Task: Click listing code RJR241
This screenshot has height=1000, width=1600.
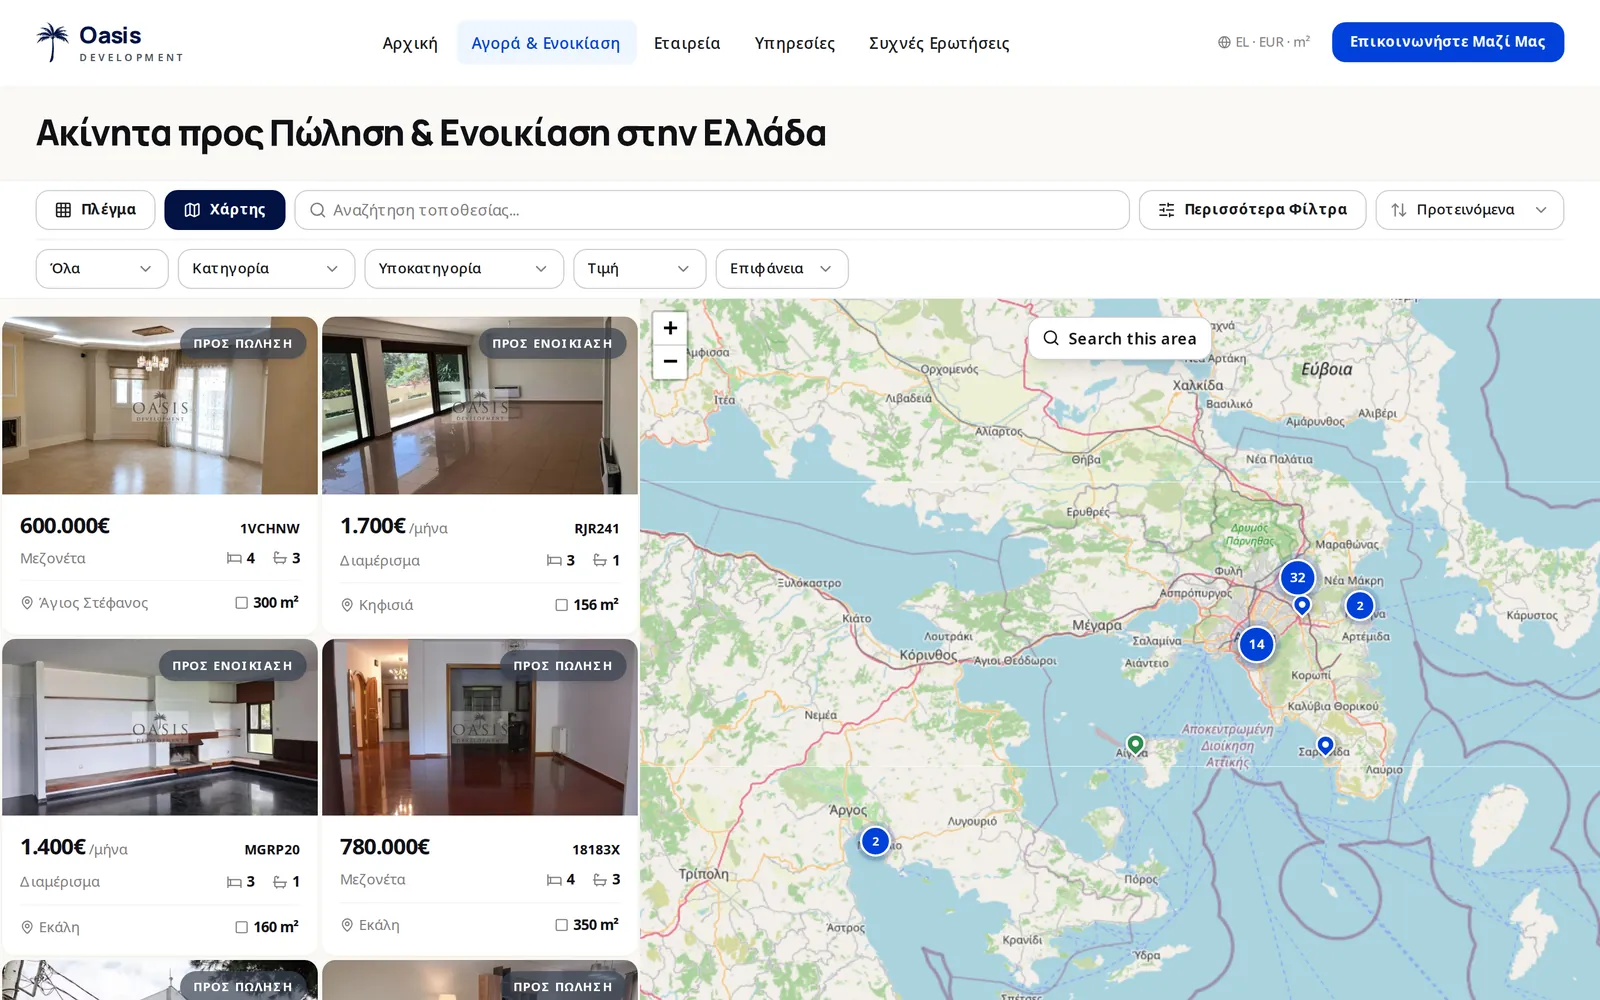Action: click(x=597, y=529)
